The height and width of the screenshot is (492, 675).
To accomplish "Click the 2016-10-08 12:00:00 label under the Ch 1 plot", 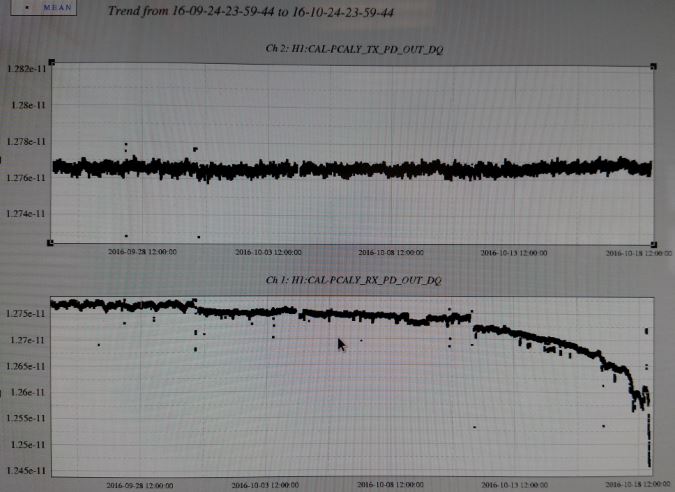I will tap(390, 485).
